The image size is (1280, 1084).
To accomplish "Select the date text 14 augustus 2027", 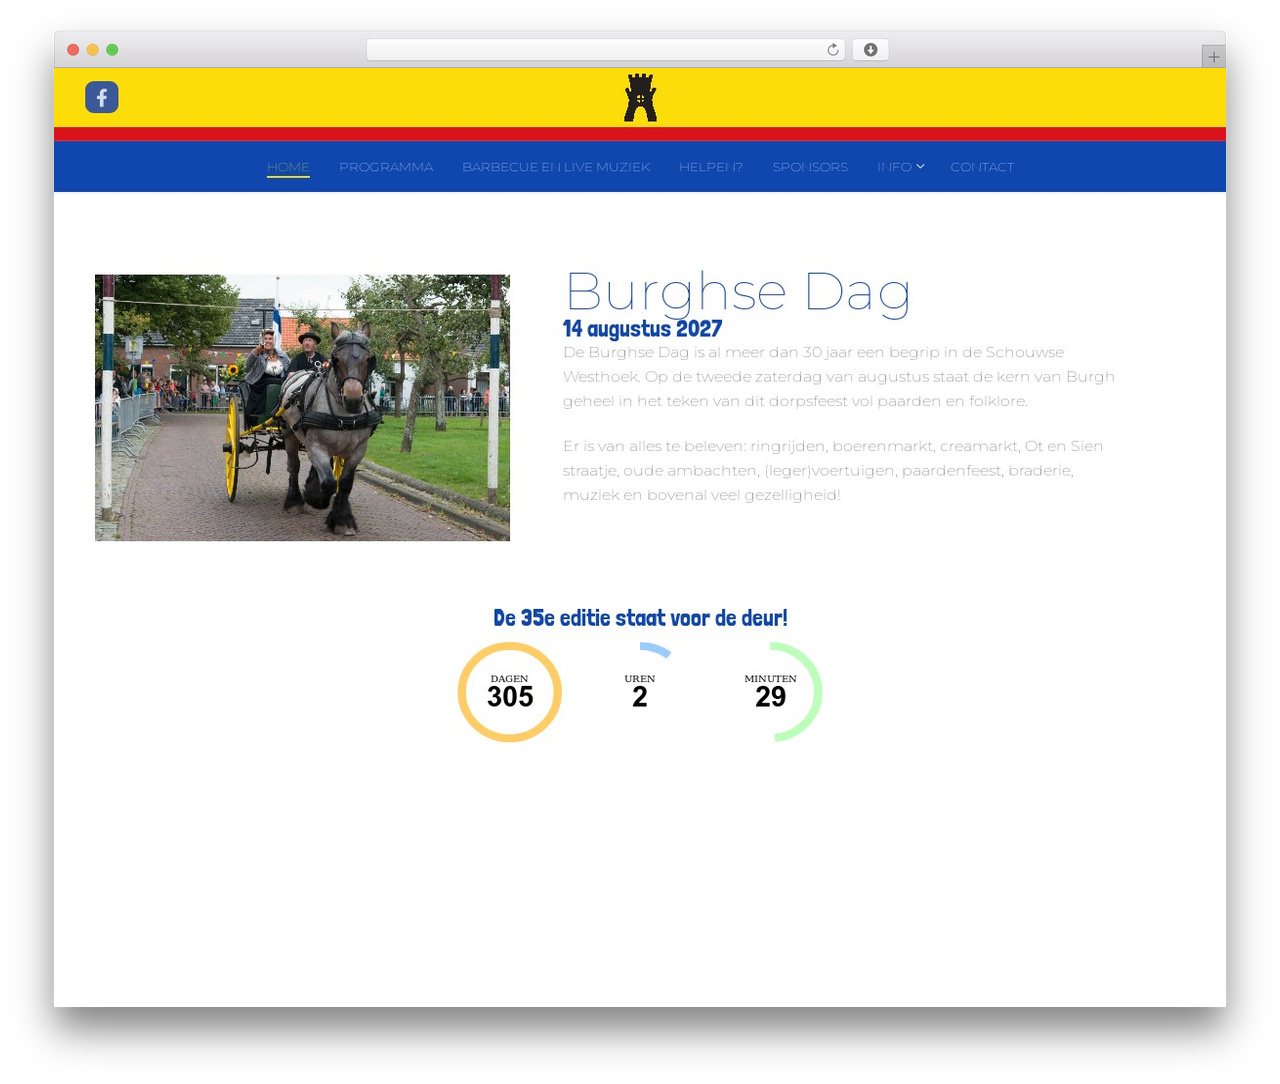I will 642,329.
